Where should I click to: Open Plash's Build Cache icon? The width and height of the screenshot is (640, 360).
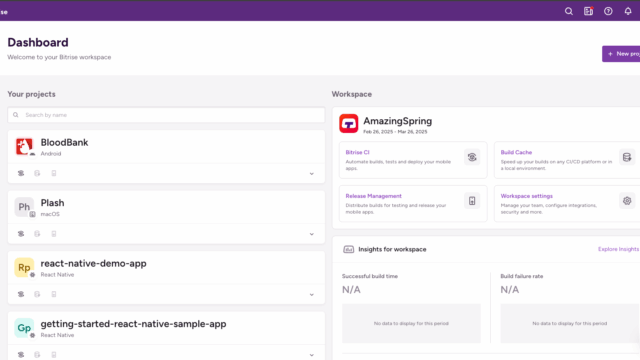click(37, 234)
